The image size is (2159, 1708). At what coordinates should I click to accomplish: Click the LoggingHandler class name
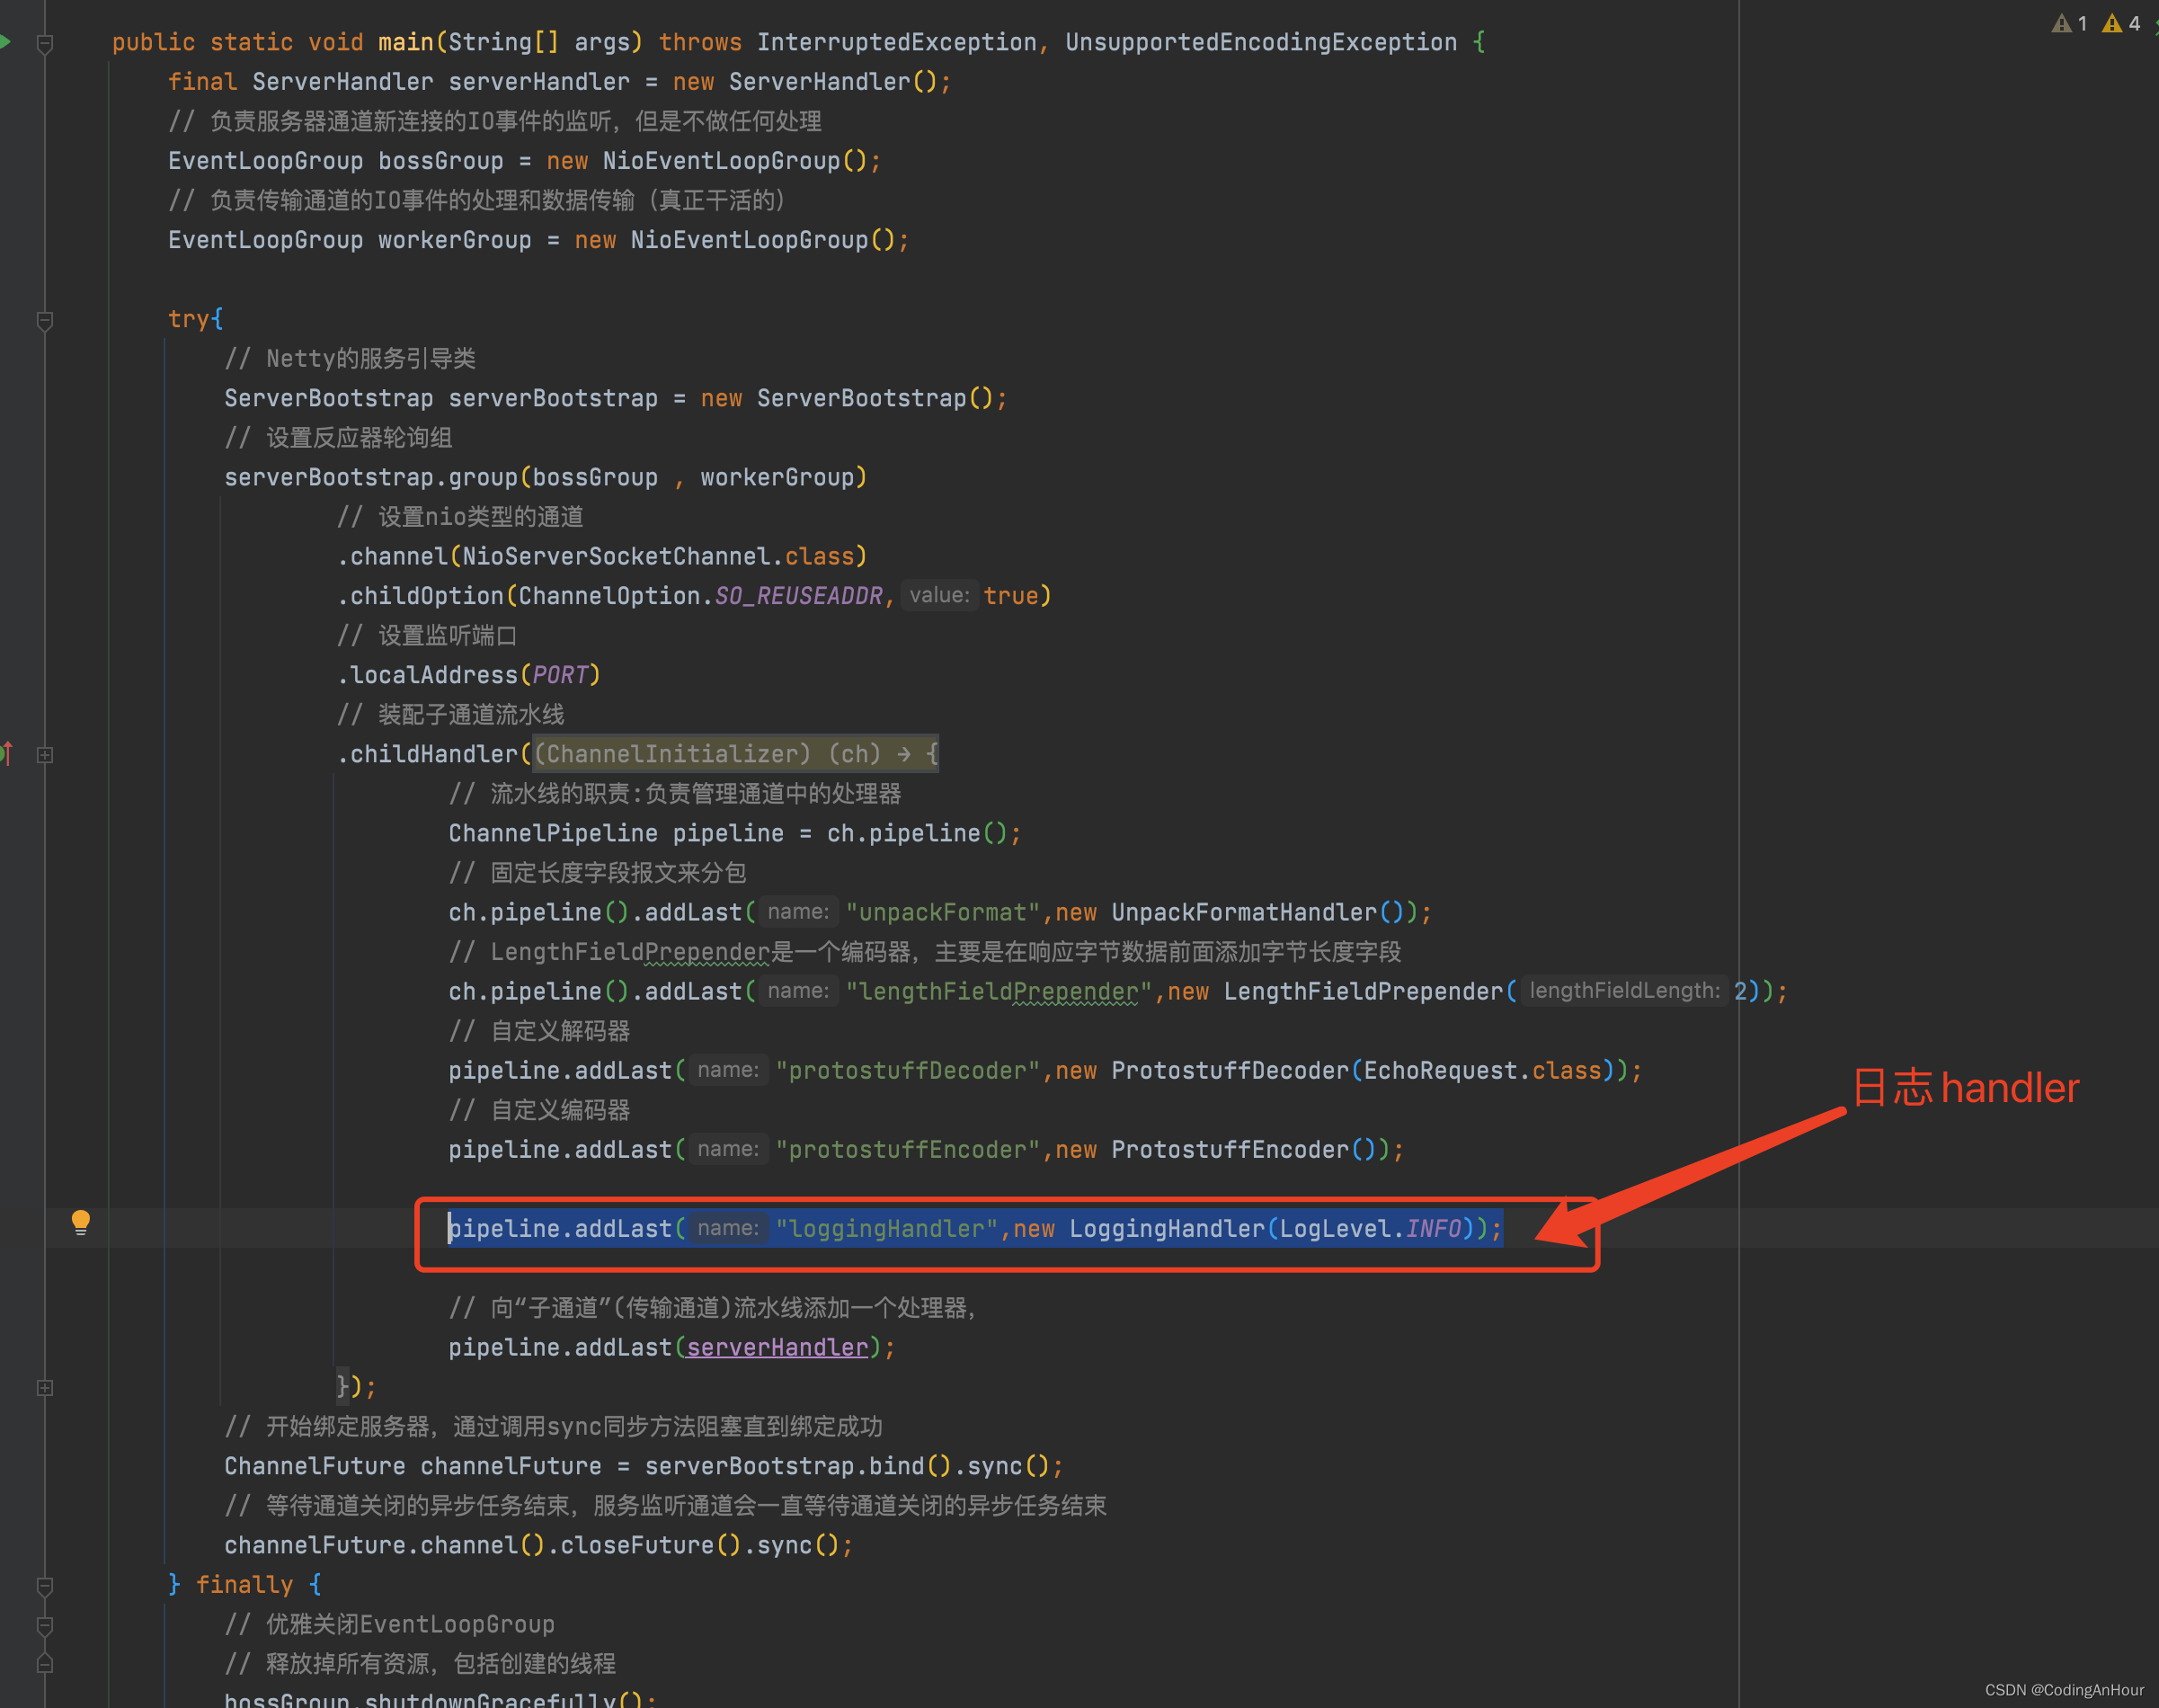[1166, 1228]
